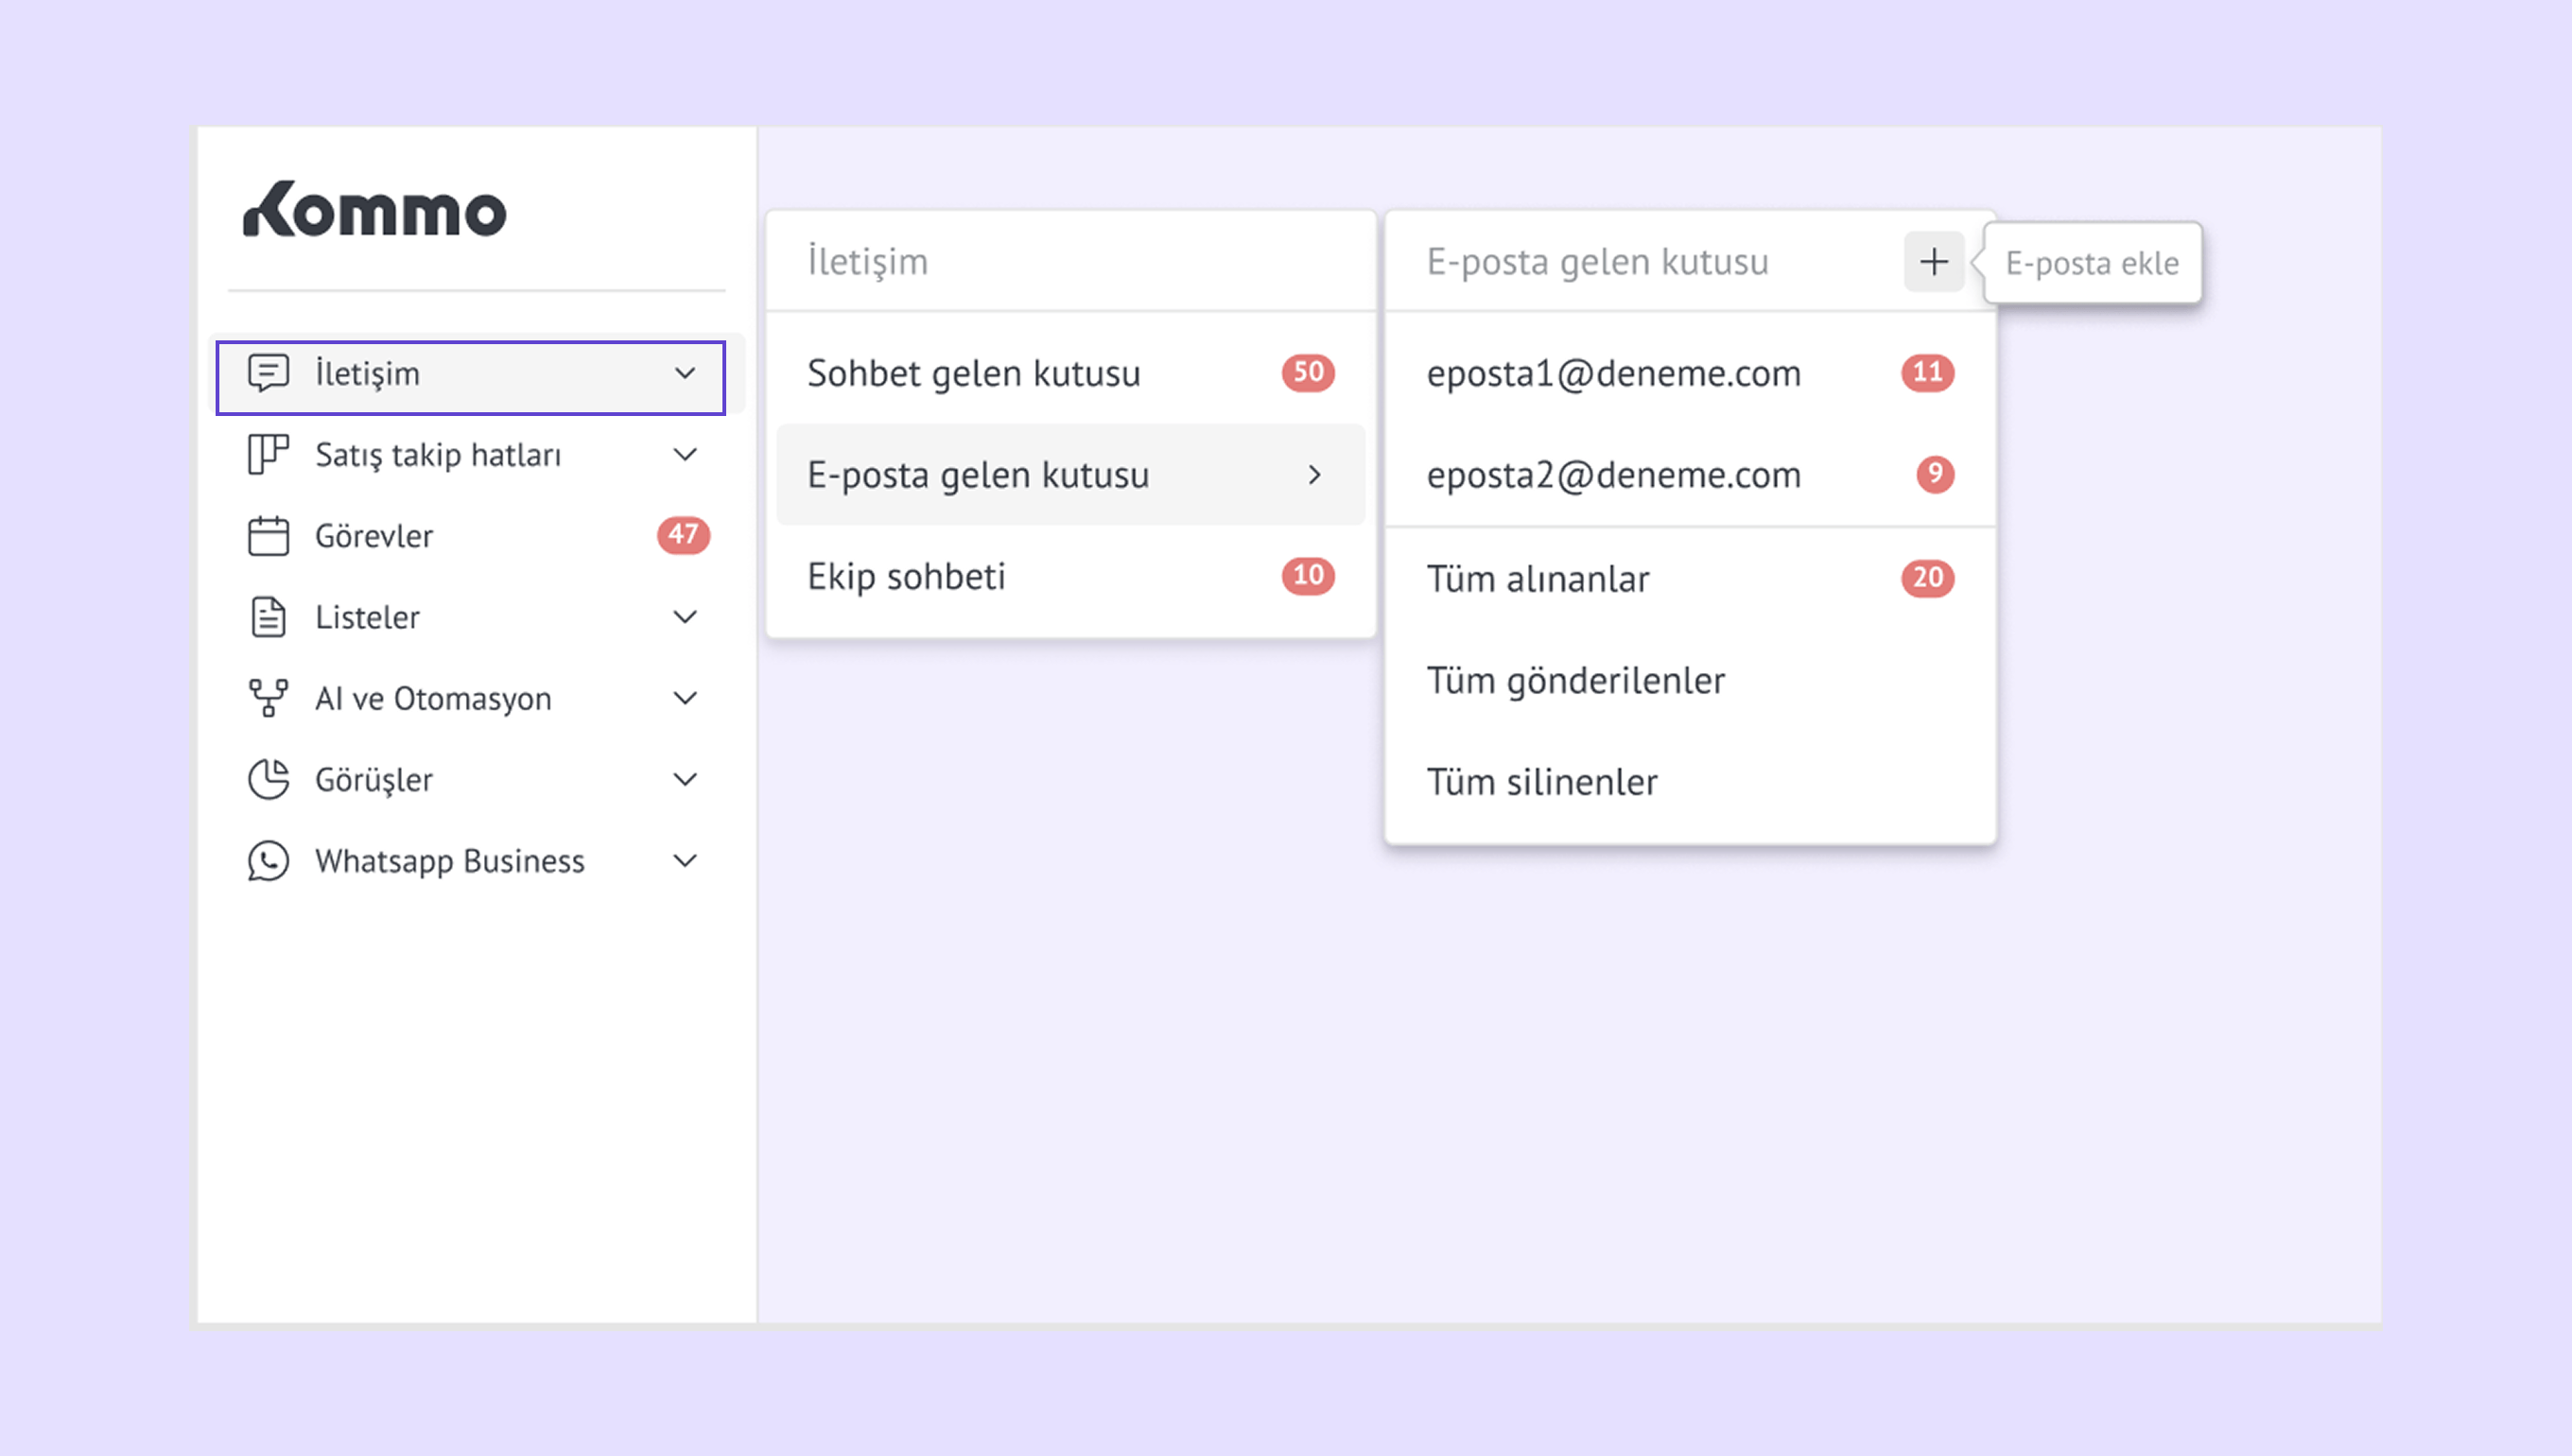Expand Whatsapp Business chevron
The width and height of the screenshot is (2572, 1456).
[x=685, y=861]
